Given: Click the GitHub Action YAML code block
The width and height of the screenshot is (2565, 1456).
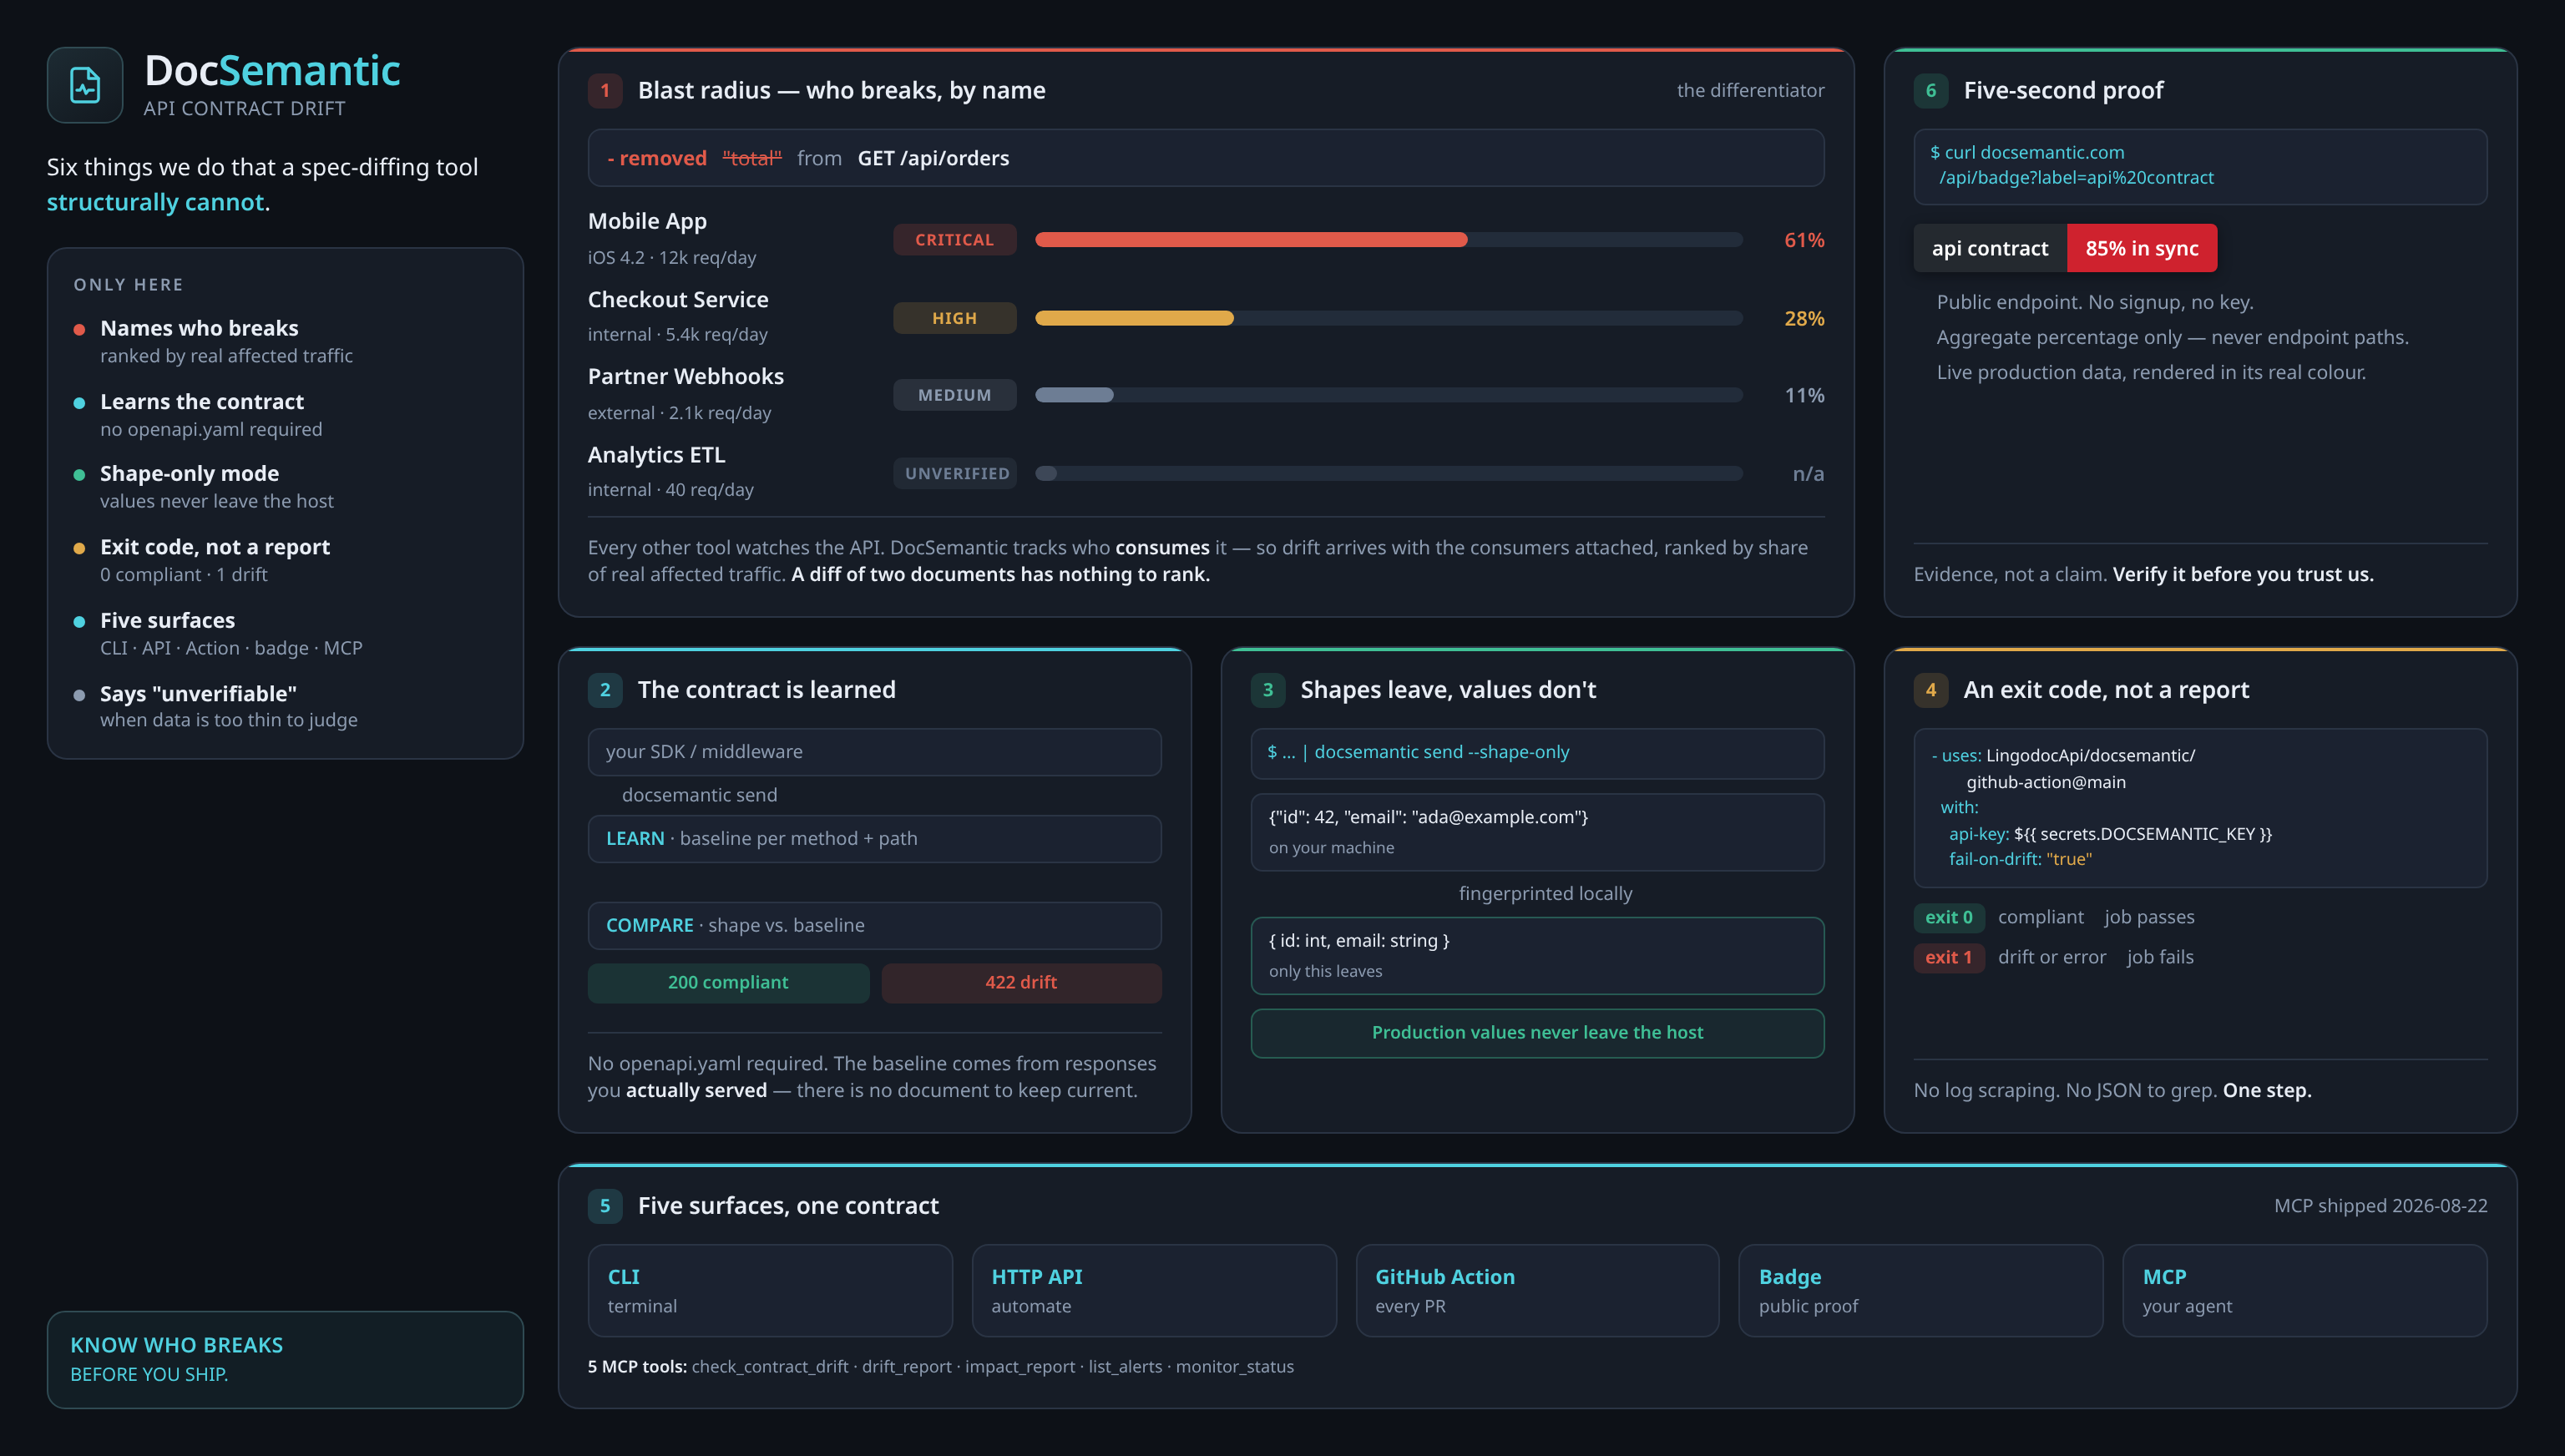Looking at the screenshot, I should point(2200,807).
